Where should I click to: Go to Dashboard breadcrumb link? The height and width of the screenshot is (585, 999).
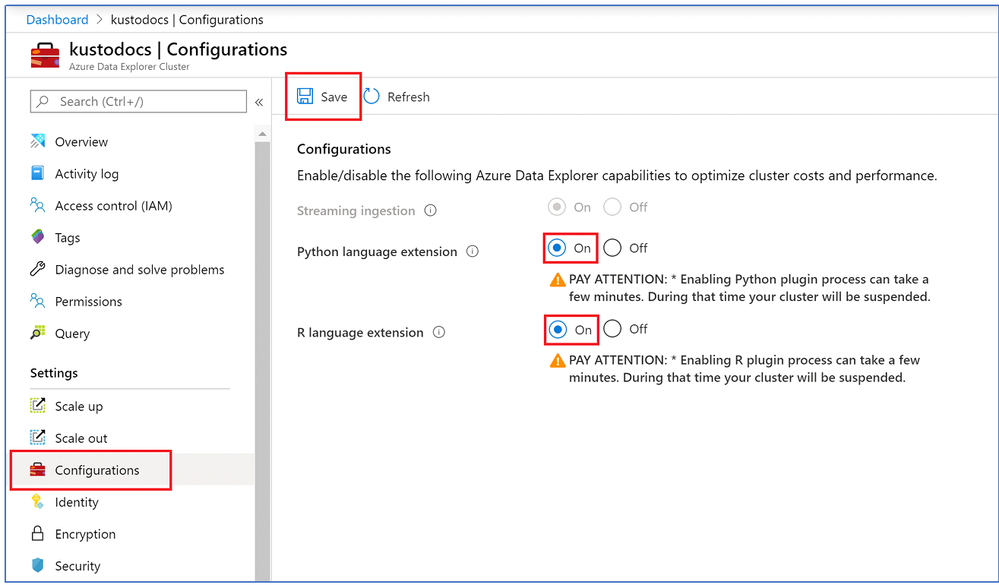[x=57, y=20]
